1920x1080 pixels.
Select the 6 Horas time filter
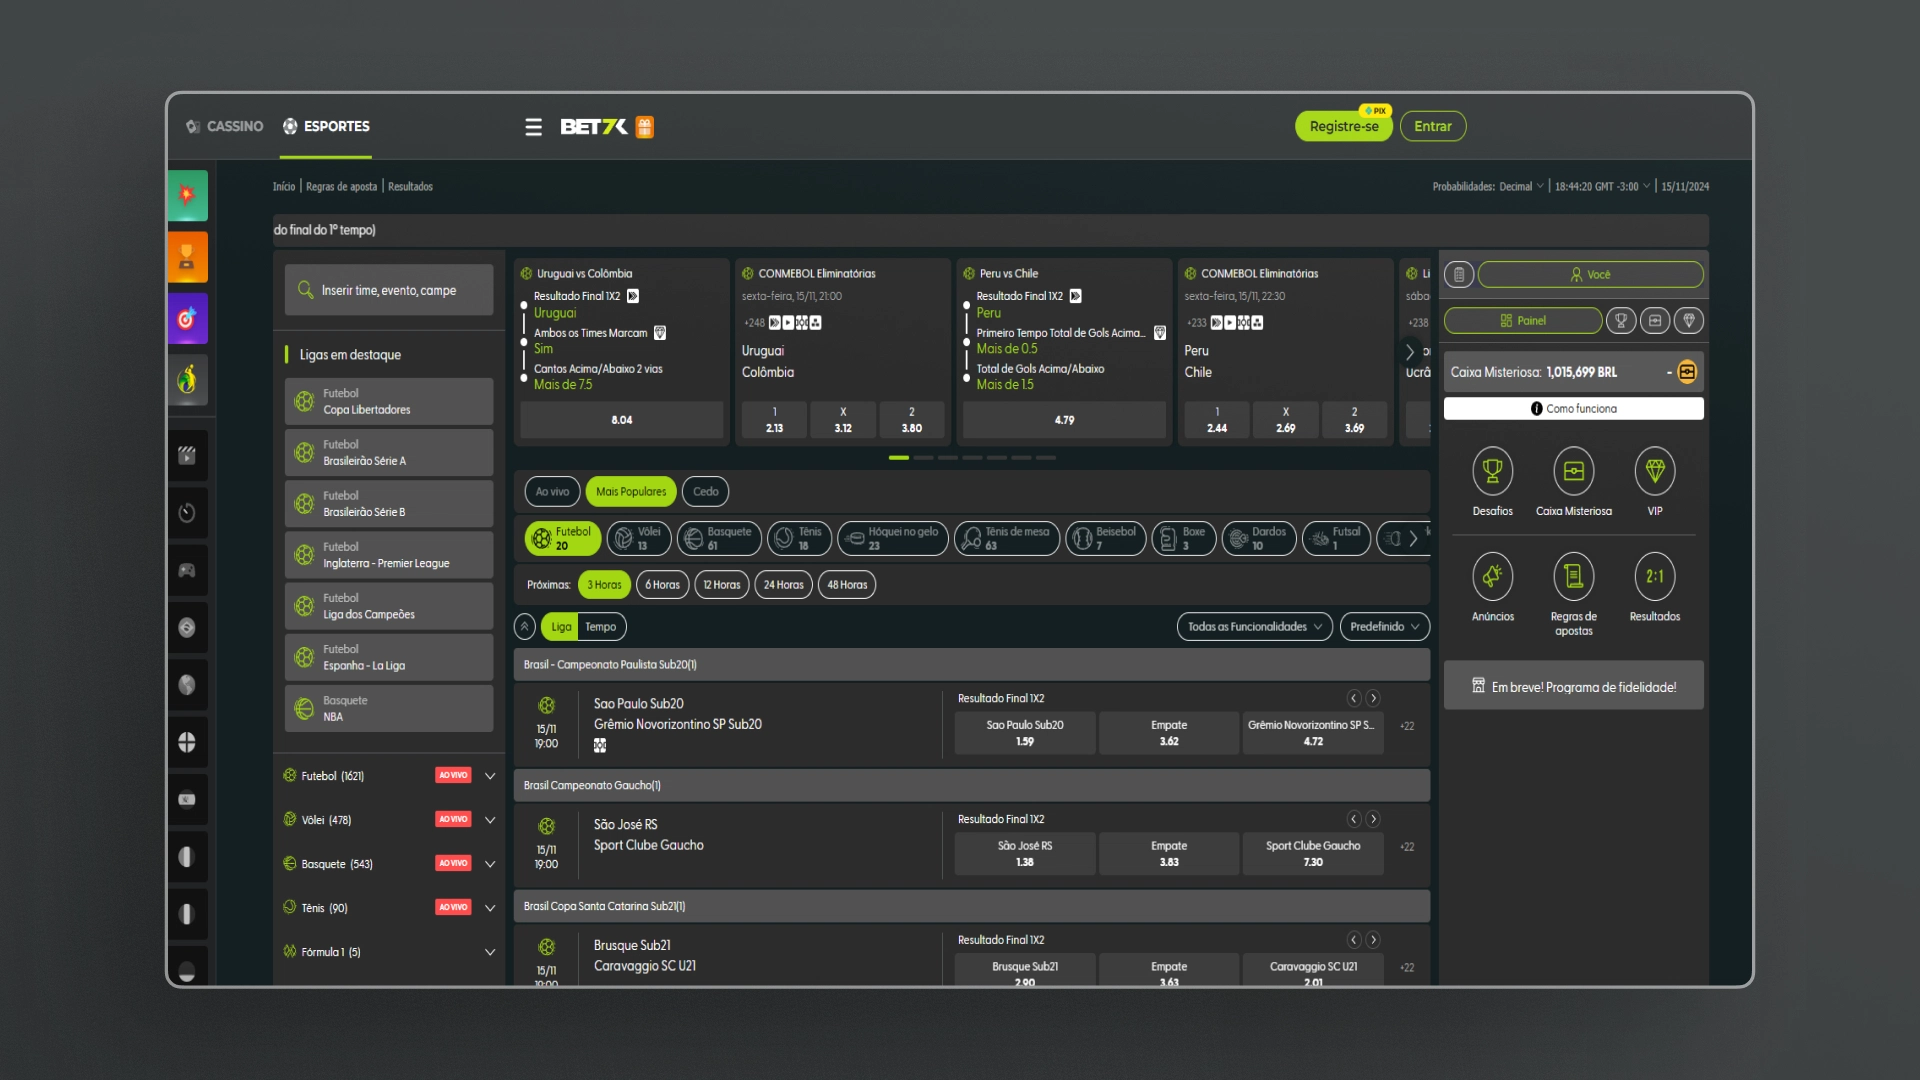tap(662, 585)
